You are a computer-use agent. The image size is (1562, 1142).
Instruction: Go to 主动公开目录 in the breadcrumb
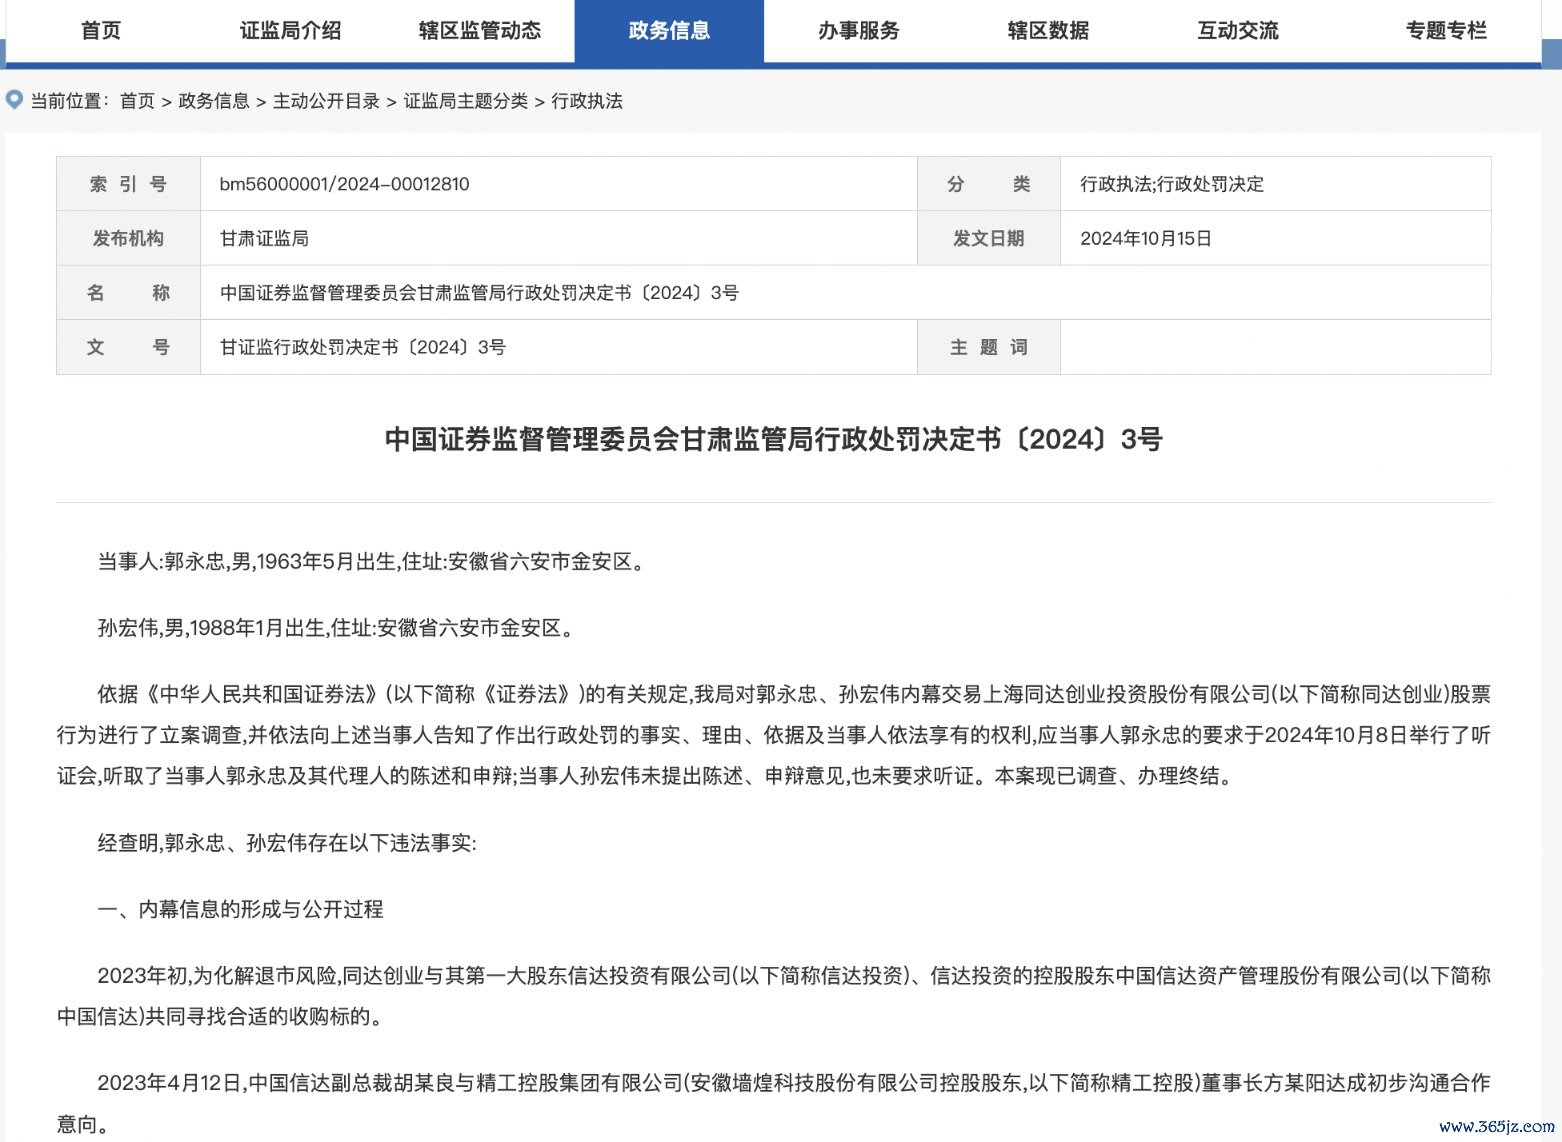326,101
